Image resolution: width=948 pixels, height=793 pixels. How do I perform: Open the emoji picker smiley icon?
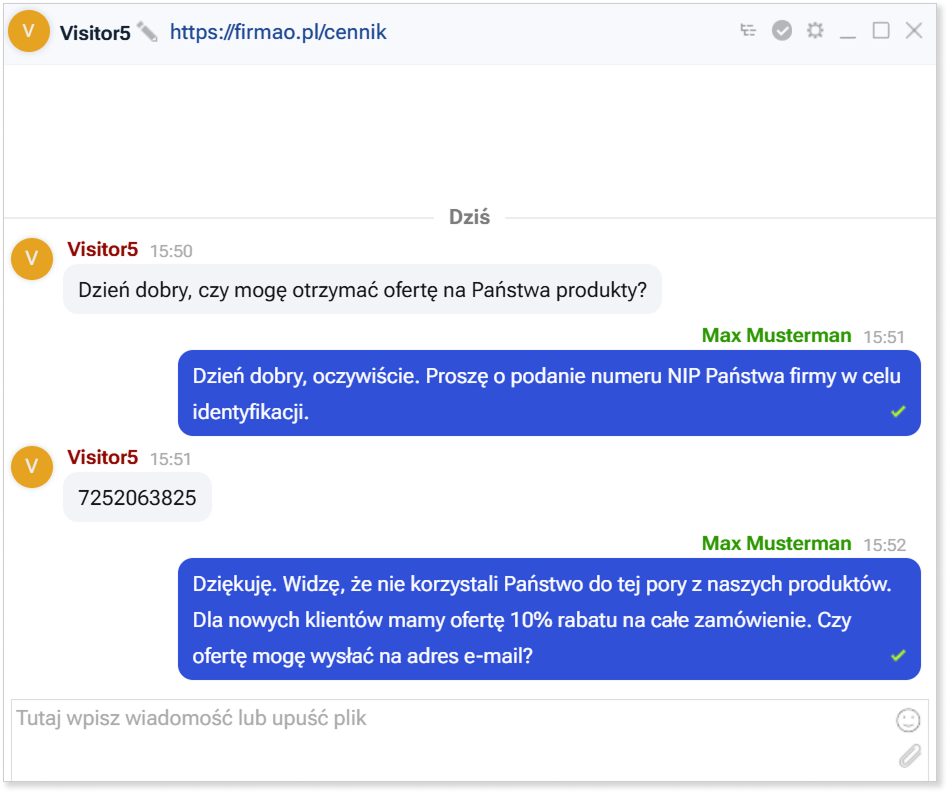(907, 719)
